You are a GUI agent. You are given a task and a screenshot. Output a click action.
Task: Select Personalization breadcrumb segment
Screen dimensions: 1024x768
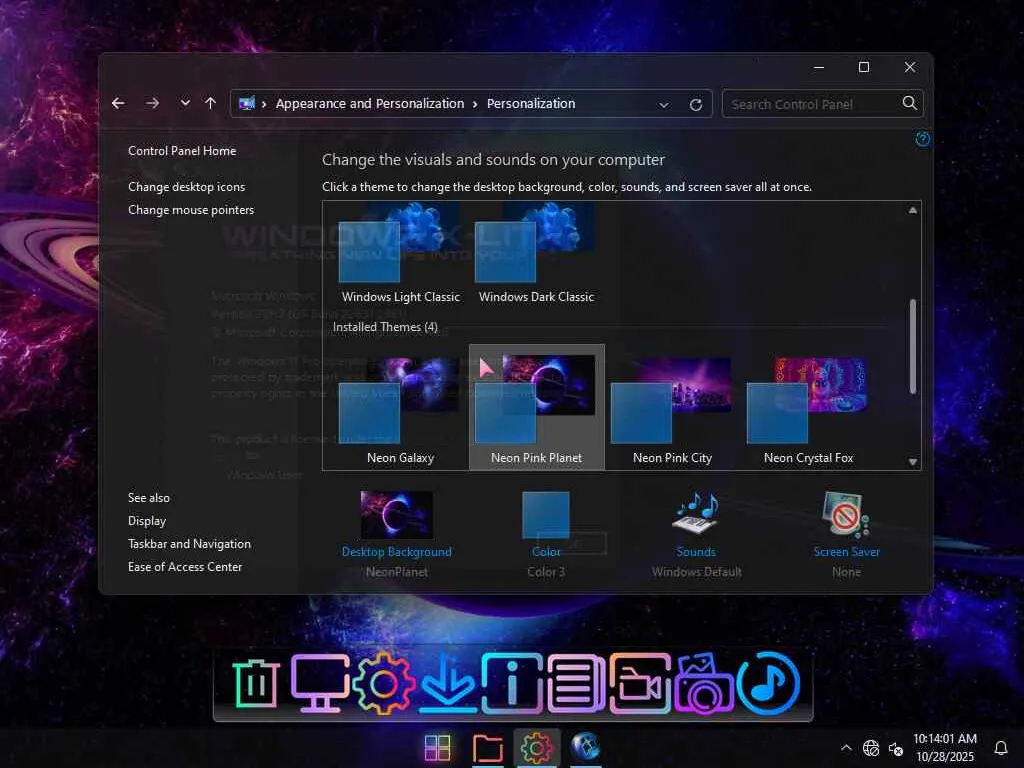(x=531, y=103)
